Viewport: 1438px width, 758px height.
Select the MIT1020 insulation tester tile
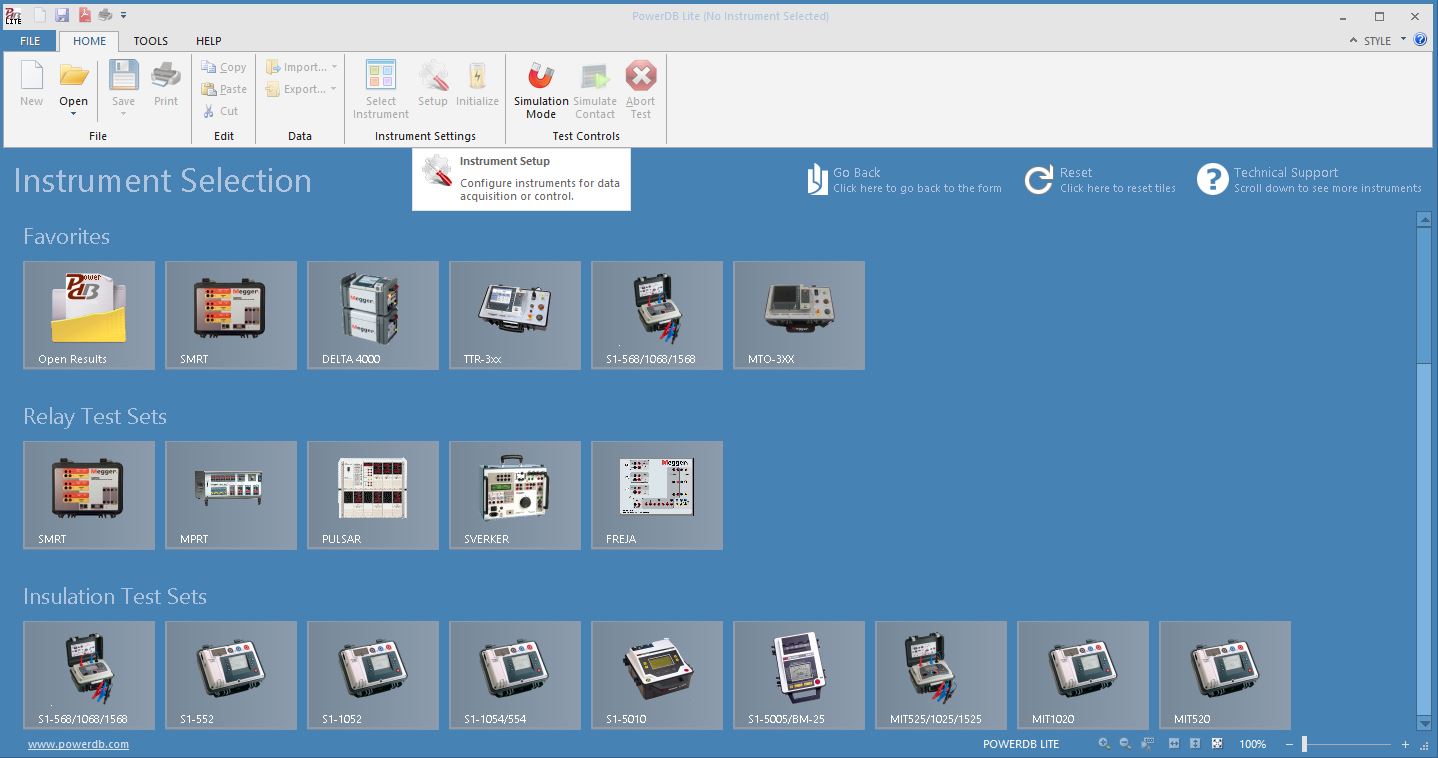pyautogui.click(x=1082, y=675)
